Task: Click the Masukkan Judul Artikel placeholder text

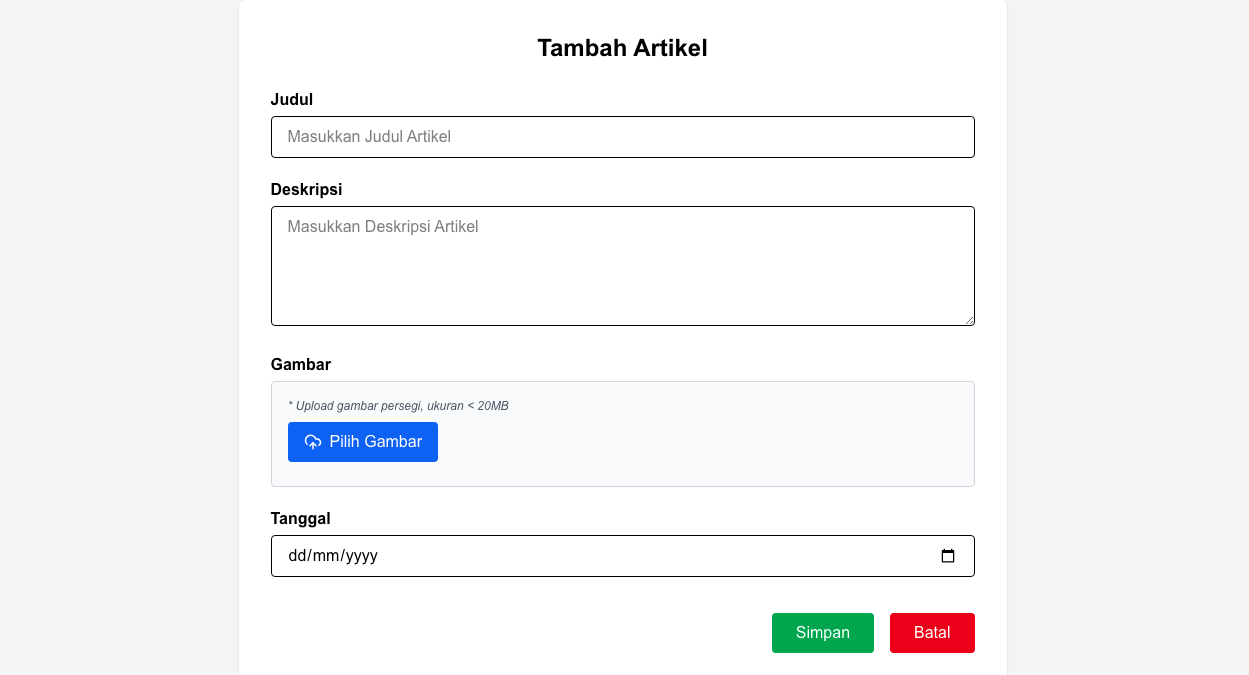Action: (x=369, y=137)
